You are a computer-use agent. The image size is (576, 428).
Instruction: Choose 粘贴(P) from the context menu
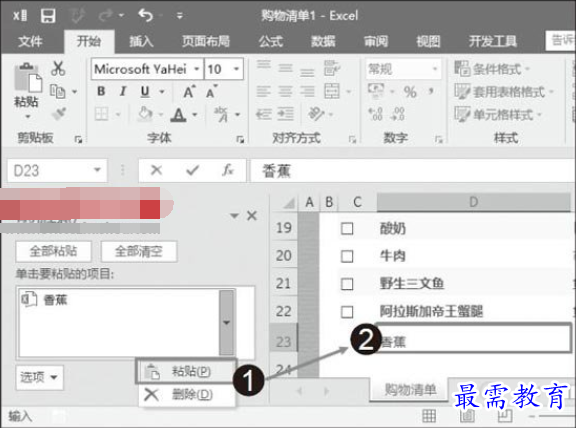tap(186, 371)
